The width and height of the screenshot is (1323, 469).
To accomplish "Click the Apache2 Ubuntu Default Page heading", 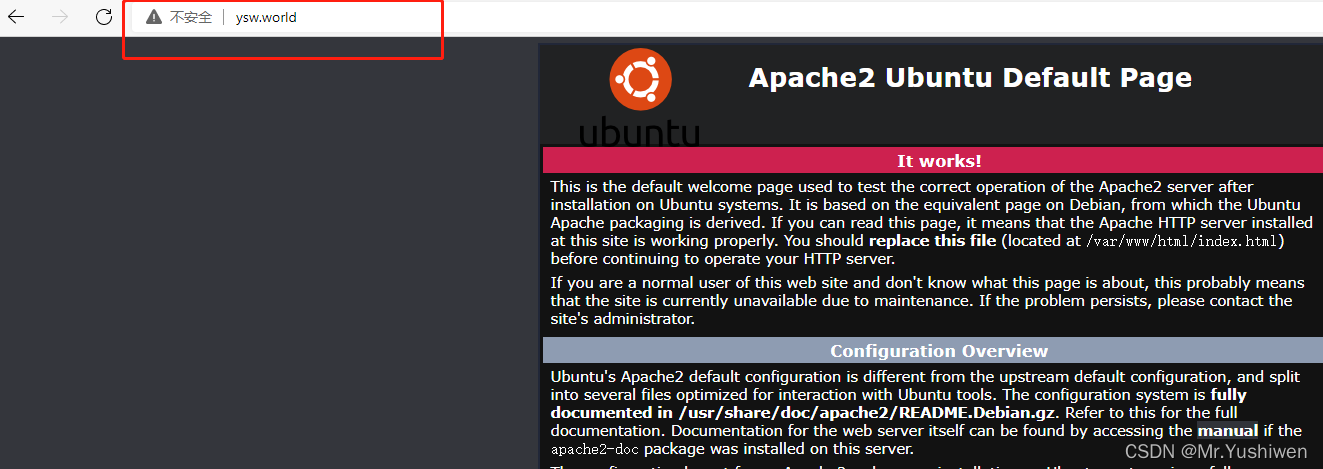I will coord(970,77).
